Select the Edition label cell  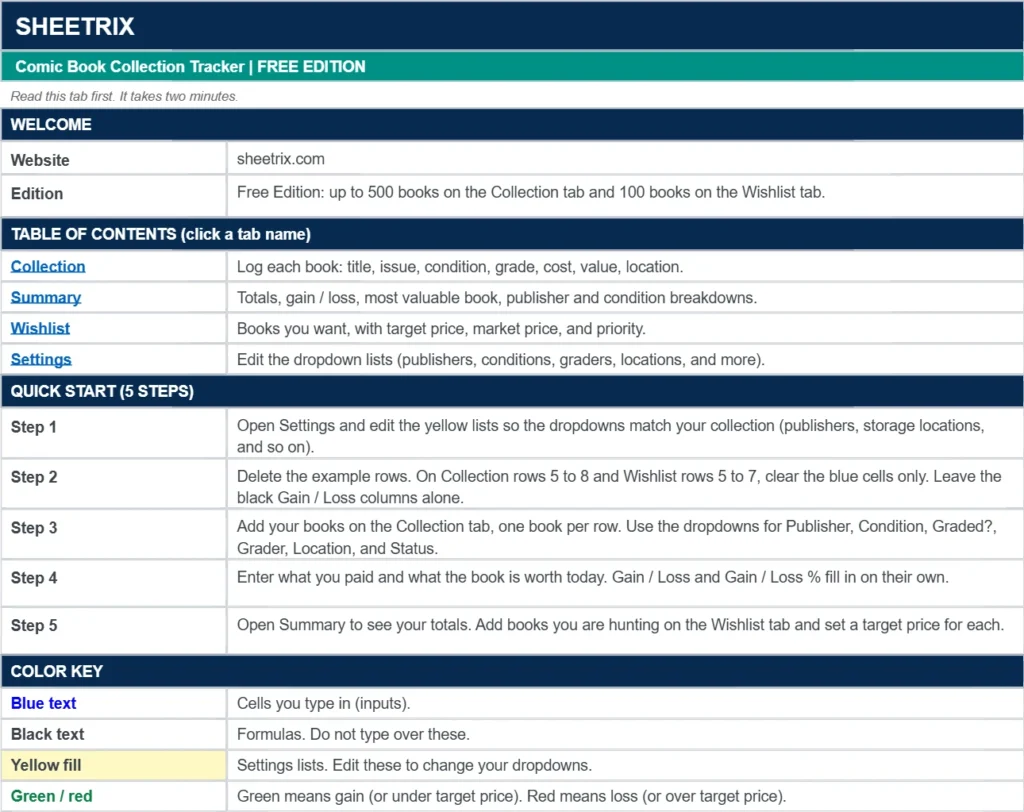click(x=114, y=196)
